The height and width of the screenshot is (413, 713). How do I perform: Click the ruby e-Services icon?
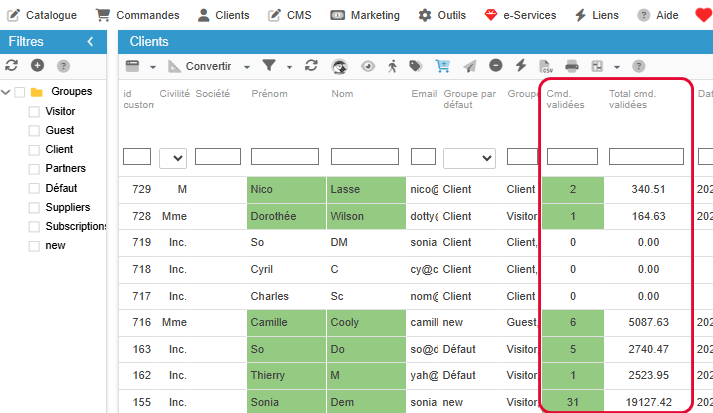tap(491, 15)
